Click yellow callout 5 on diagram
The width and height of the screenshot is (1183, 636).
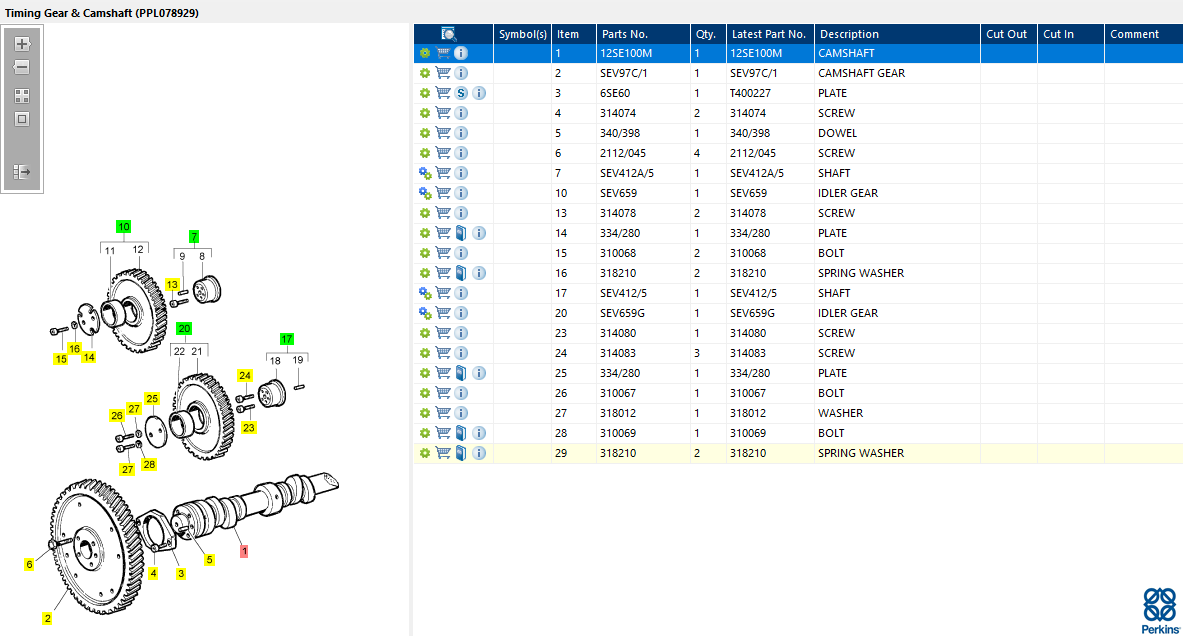tap(210, 560)
